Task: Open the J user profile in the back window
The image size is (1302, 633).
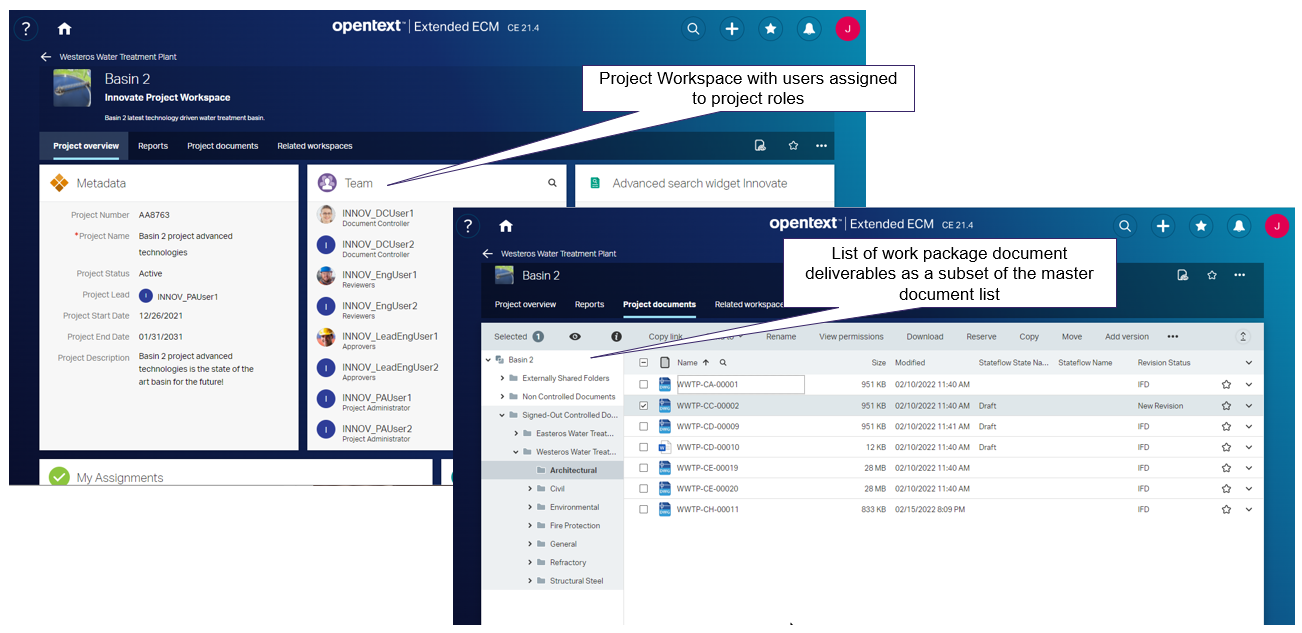Action: point(847,29)
